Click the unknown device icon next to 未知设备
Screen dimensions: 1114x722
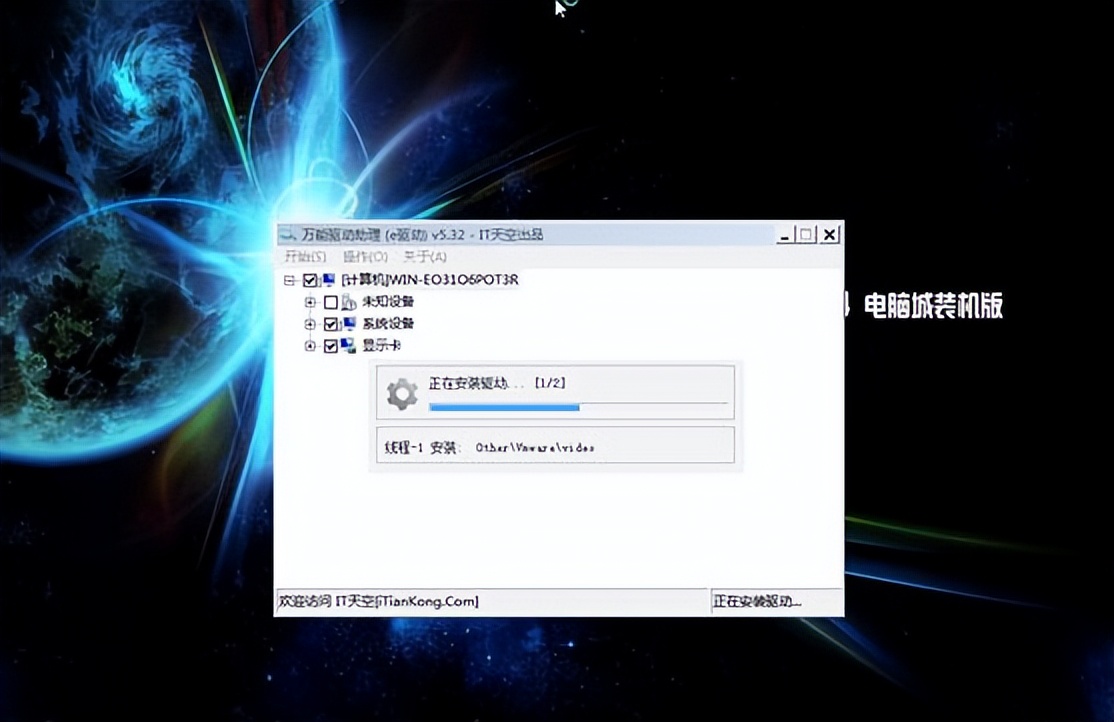(348, 302)
